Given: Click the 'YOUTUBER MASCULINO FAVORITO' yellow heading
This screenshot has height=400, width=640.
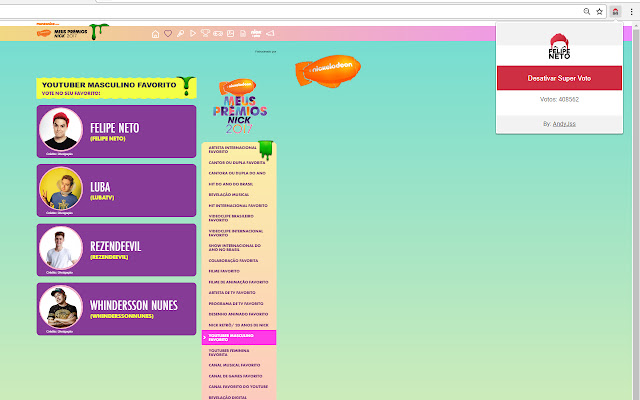Looking at the screenshot, I should point(109,85).
